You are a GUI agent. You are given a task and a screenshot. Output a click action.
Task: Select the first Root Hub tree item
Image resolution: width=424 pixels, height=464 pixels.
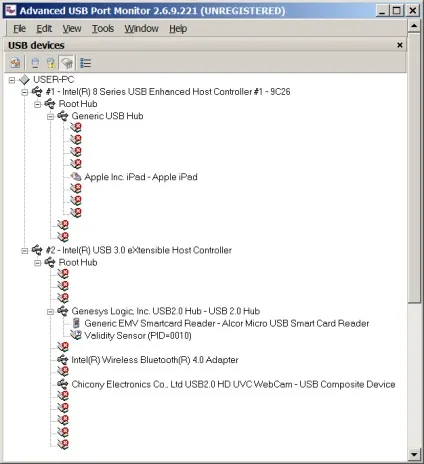click(x=78, y=104)
